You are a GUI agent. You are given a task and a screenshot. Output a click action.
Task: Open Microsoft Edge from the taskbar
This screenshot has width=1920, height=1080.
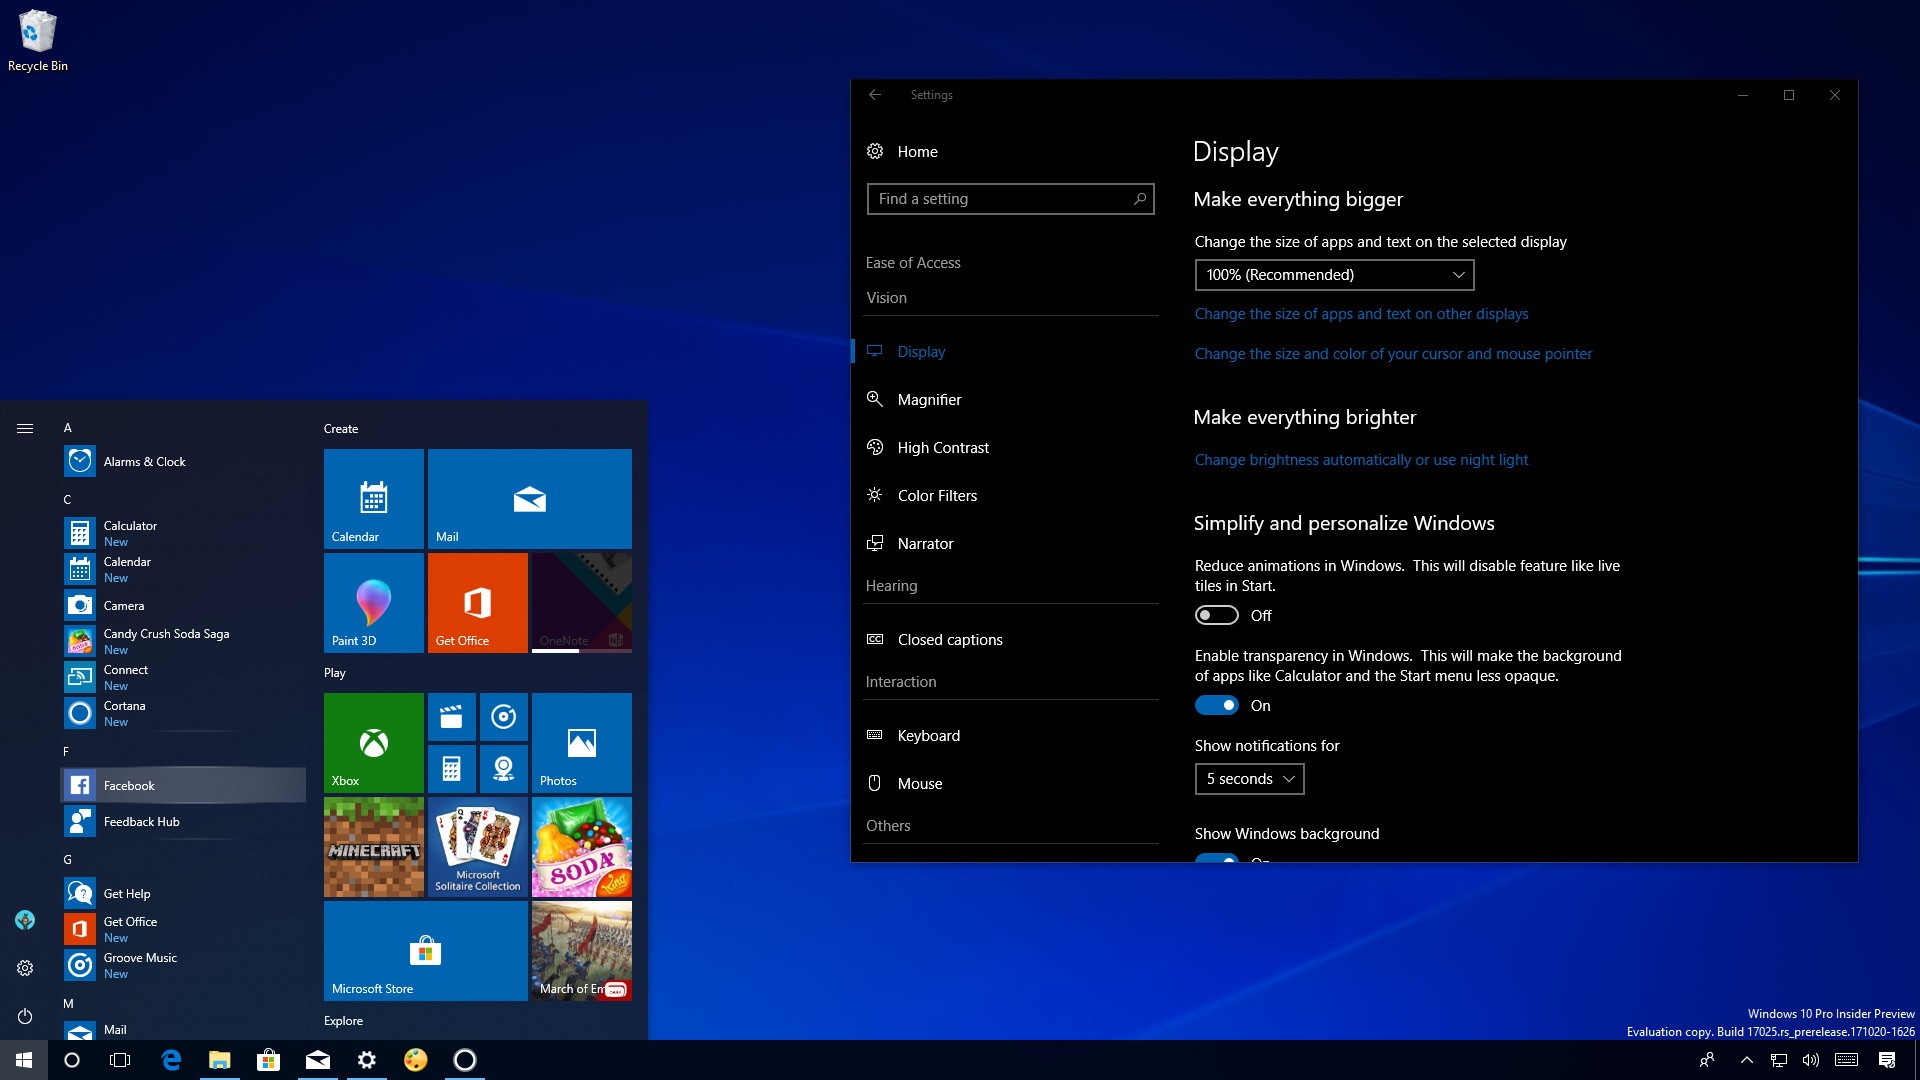[171, 1060]
